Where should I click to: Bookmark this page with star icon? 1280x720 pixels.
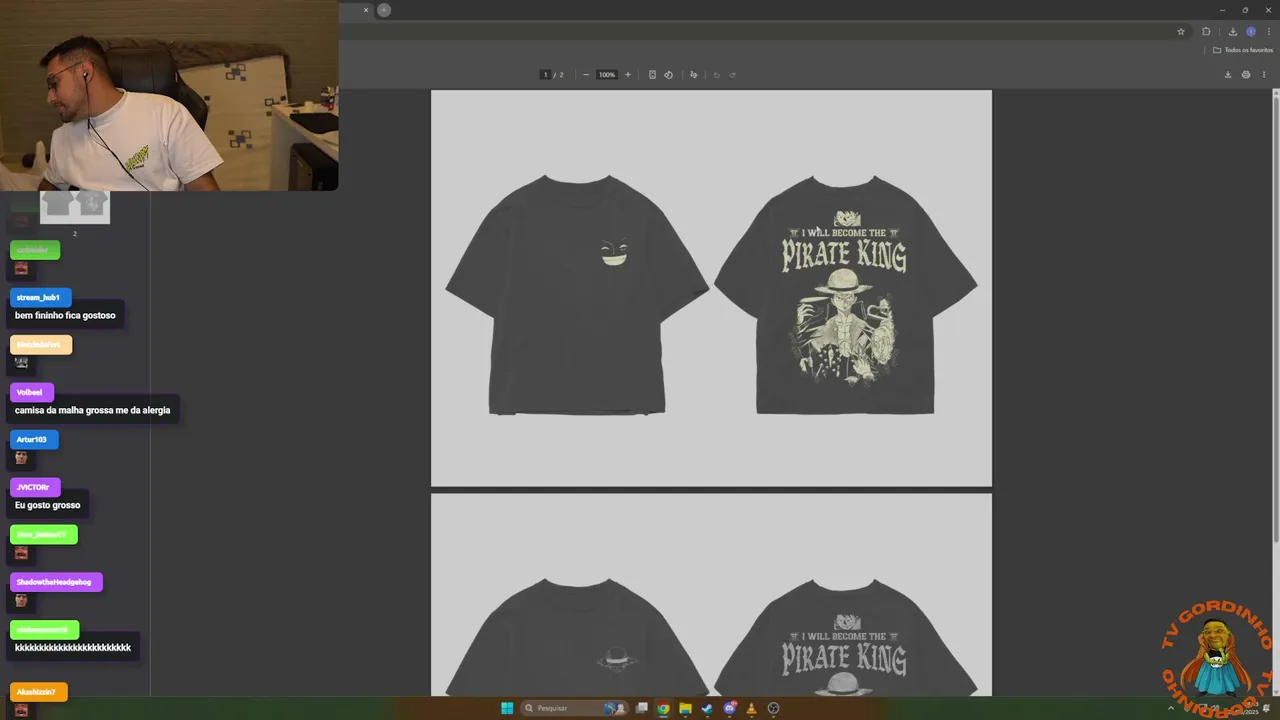(1181, 32)
